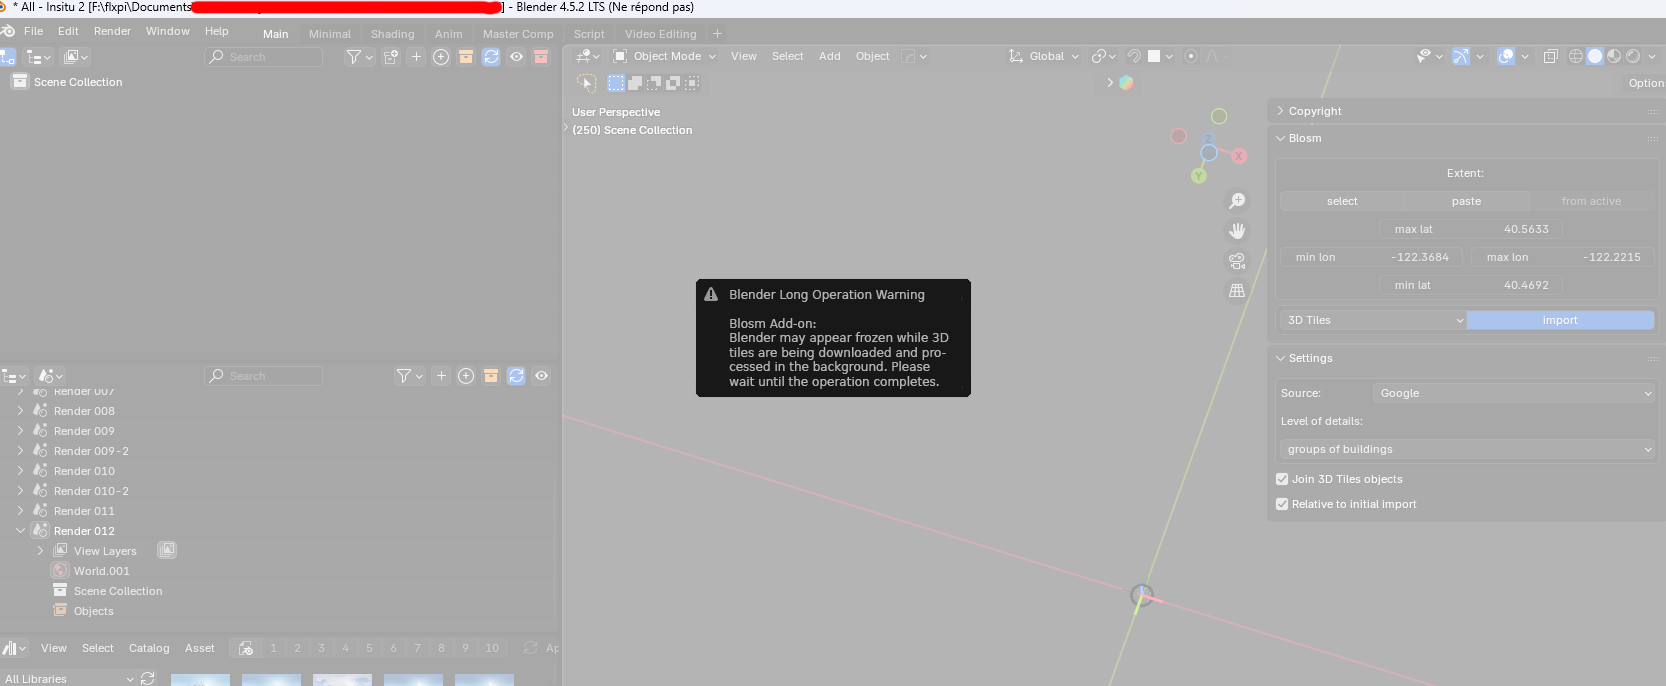Select the tweak select tool icon
1666x686 pixels.
point(587,83)
